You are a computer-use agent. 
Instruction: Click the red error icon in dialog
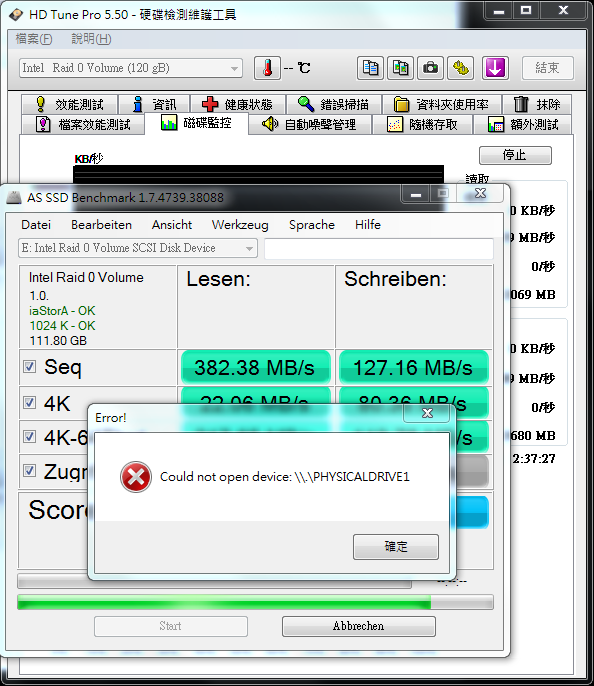point(136,477)
